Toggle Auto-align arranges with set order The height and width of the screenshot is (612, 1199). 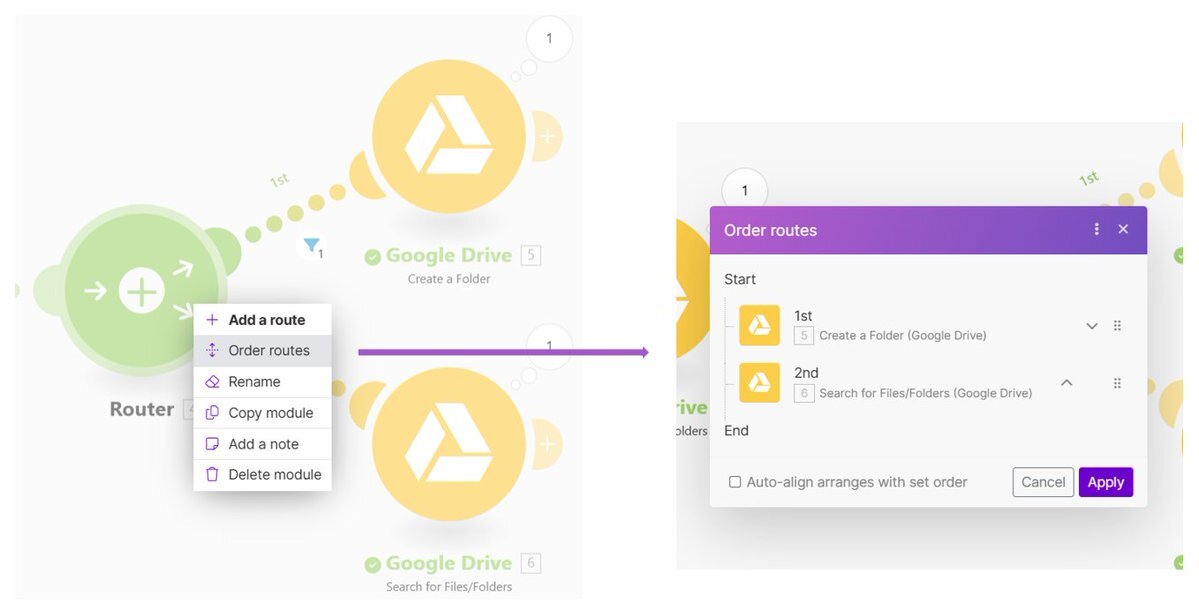click(x=735, y=482)
